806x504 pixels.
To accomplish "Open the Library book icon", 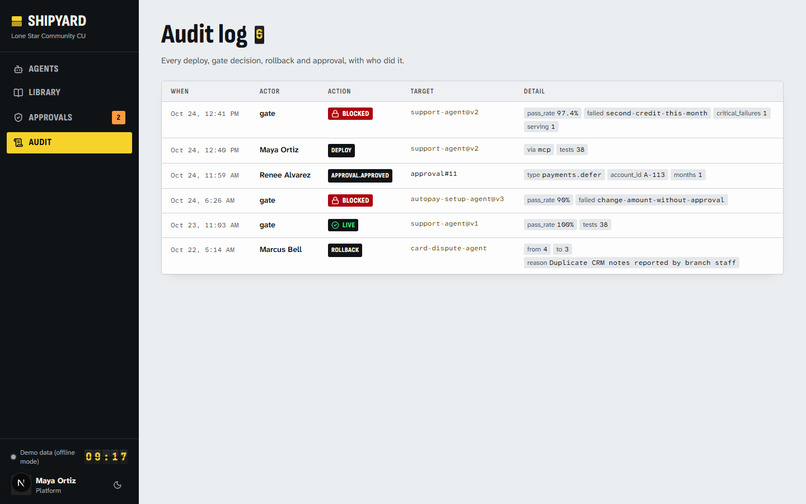I will click(18, 93).
